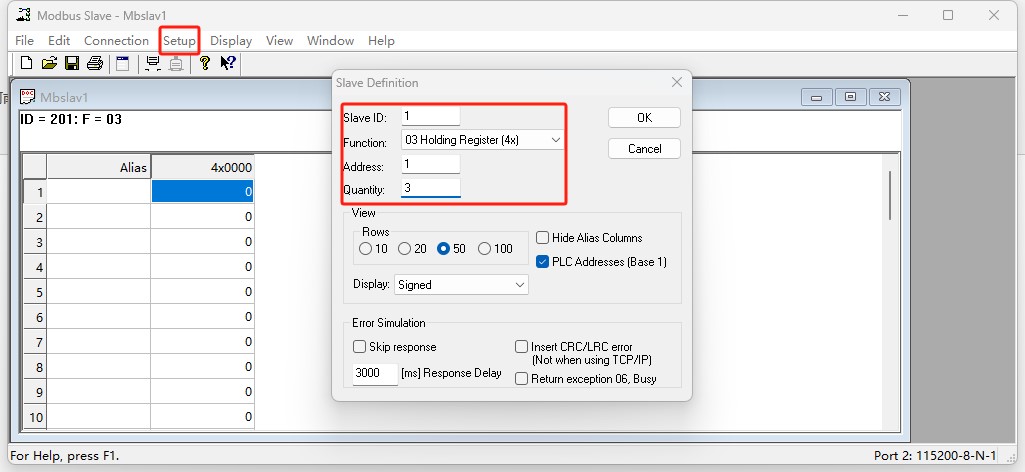This screenshot has width=1025, height=472.
Task: Select the highlighted 4x0000 cell in row 1
Action: pos(202,192)
